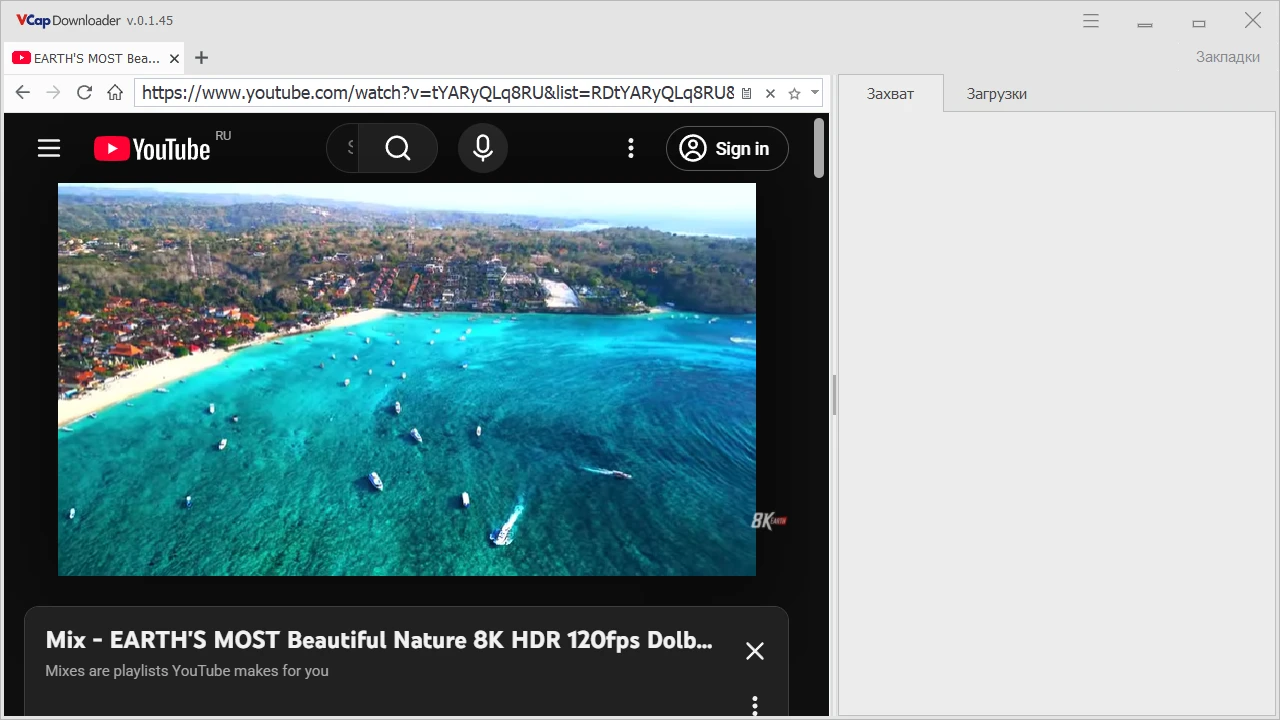Clear the address bar with the X icon
The height and width of the screenshot is (720, 1280).
pos(770,93)
